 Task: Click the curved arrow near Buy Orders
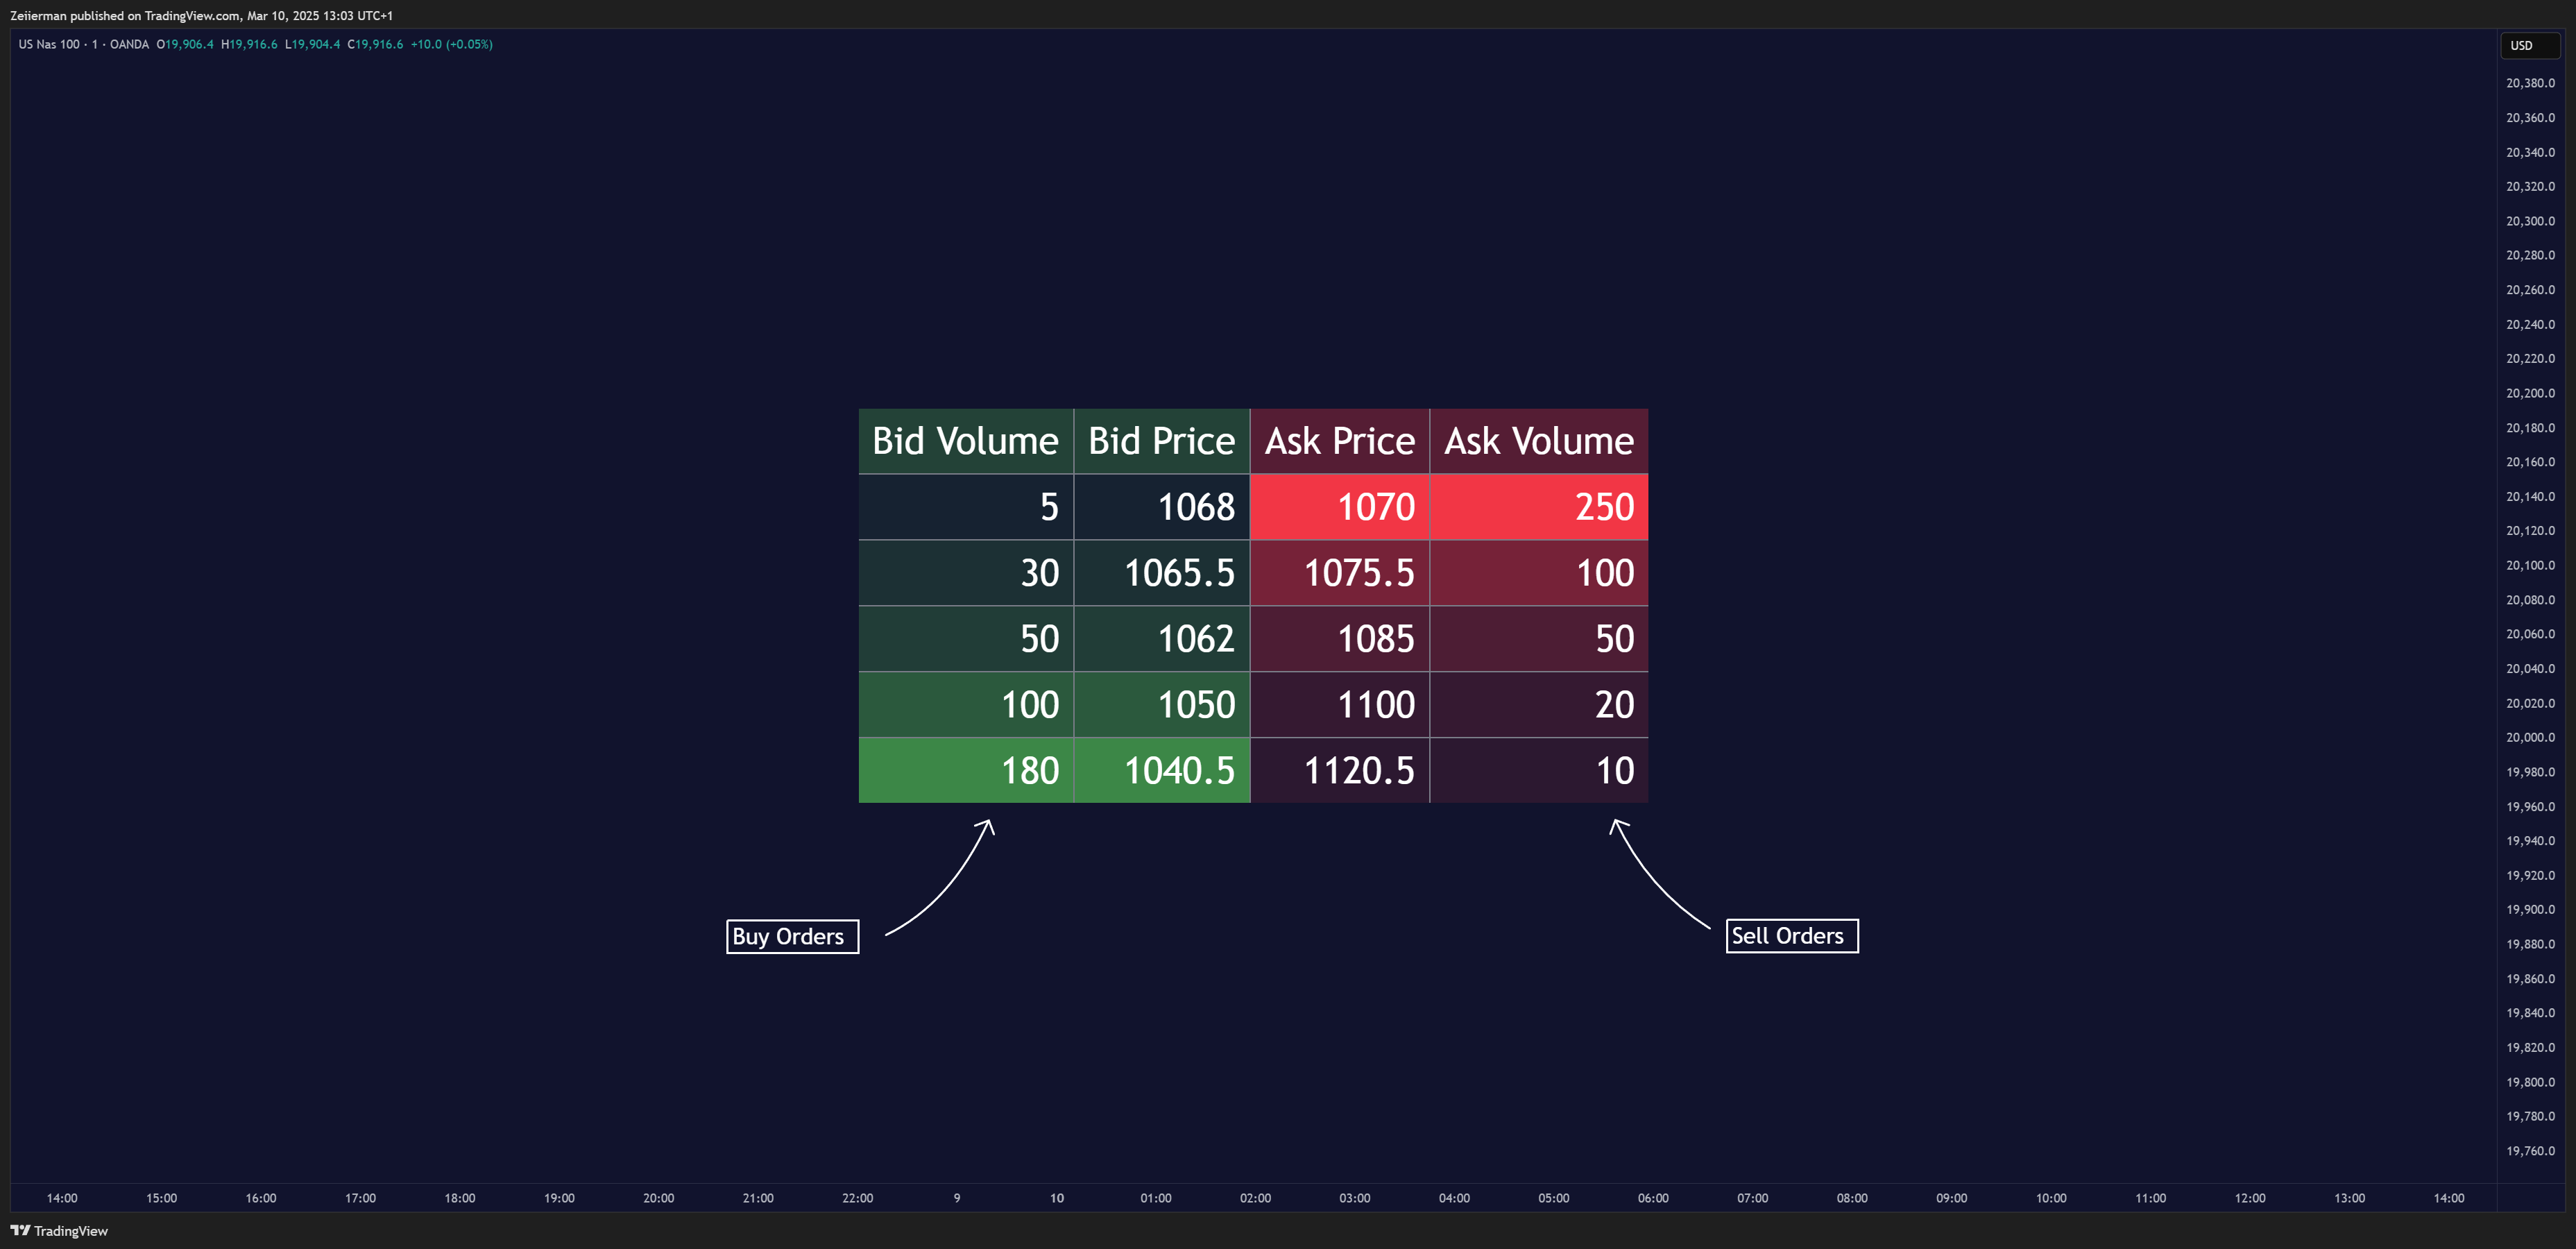940,877
